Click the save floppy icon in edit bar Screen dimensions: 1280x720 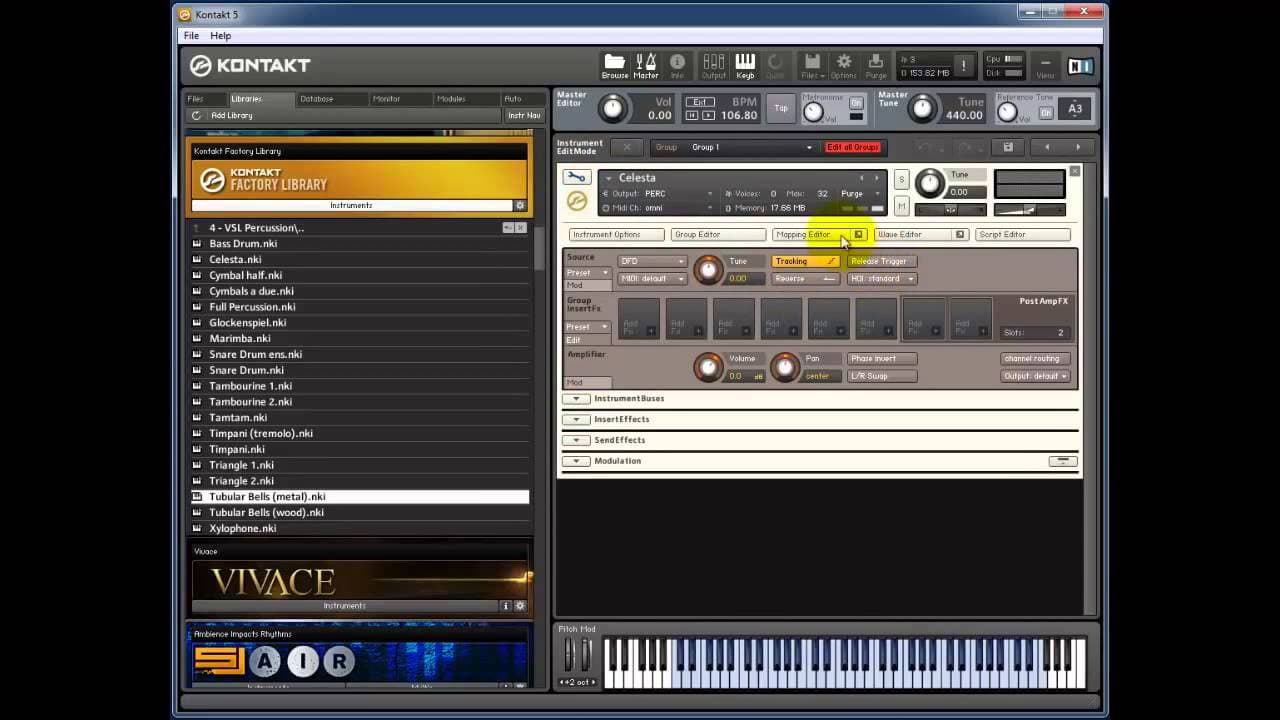[x=1008, y=147]
